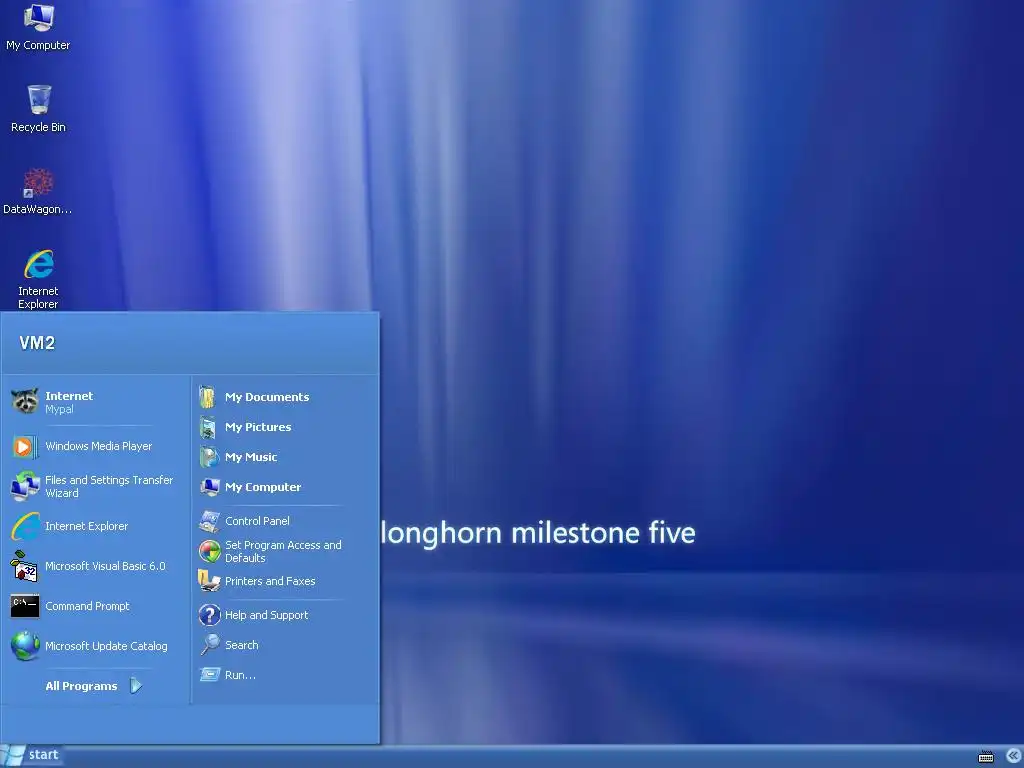
Task: Select the Command Prompt entry text
Action: (88, 606)
